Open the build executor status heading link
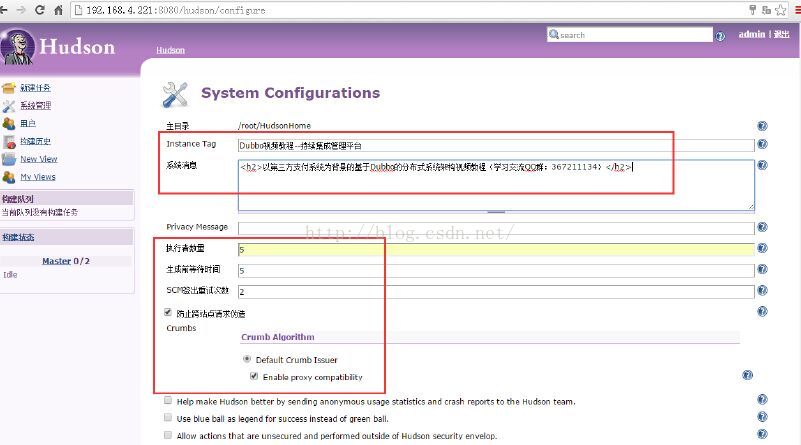 18,237
